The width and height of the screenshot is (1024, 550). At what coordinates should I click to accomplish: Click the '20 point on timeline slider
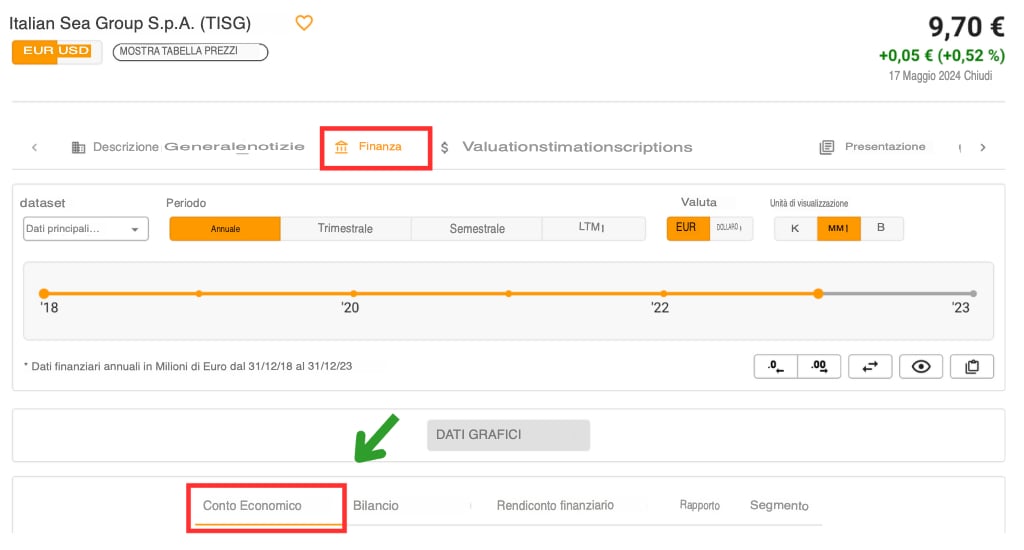point(354,294)
